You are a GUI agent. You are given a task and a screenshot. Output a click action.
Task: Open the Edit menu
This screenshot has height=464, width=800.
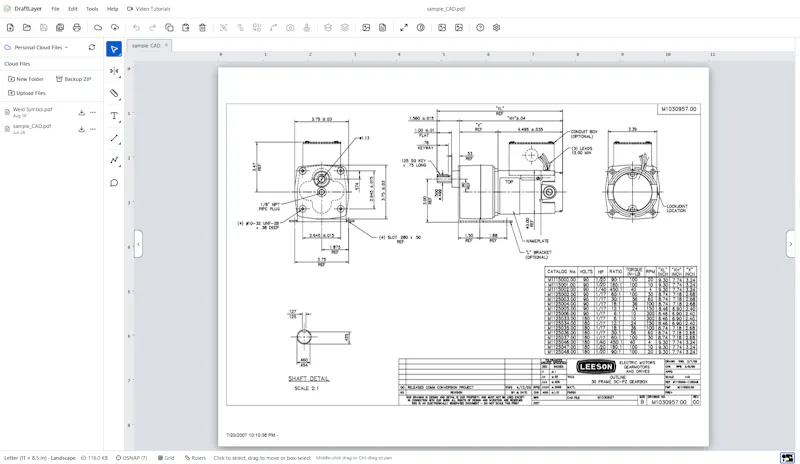[x=73, y=9]
